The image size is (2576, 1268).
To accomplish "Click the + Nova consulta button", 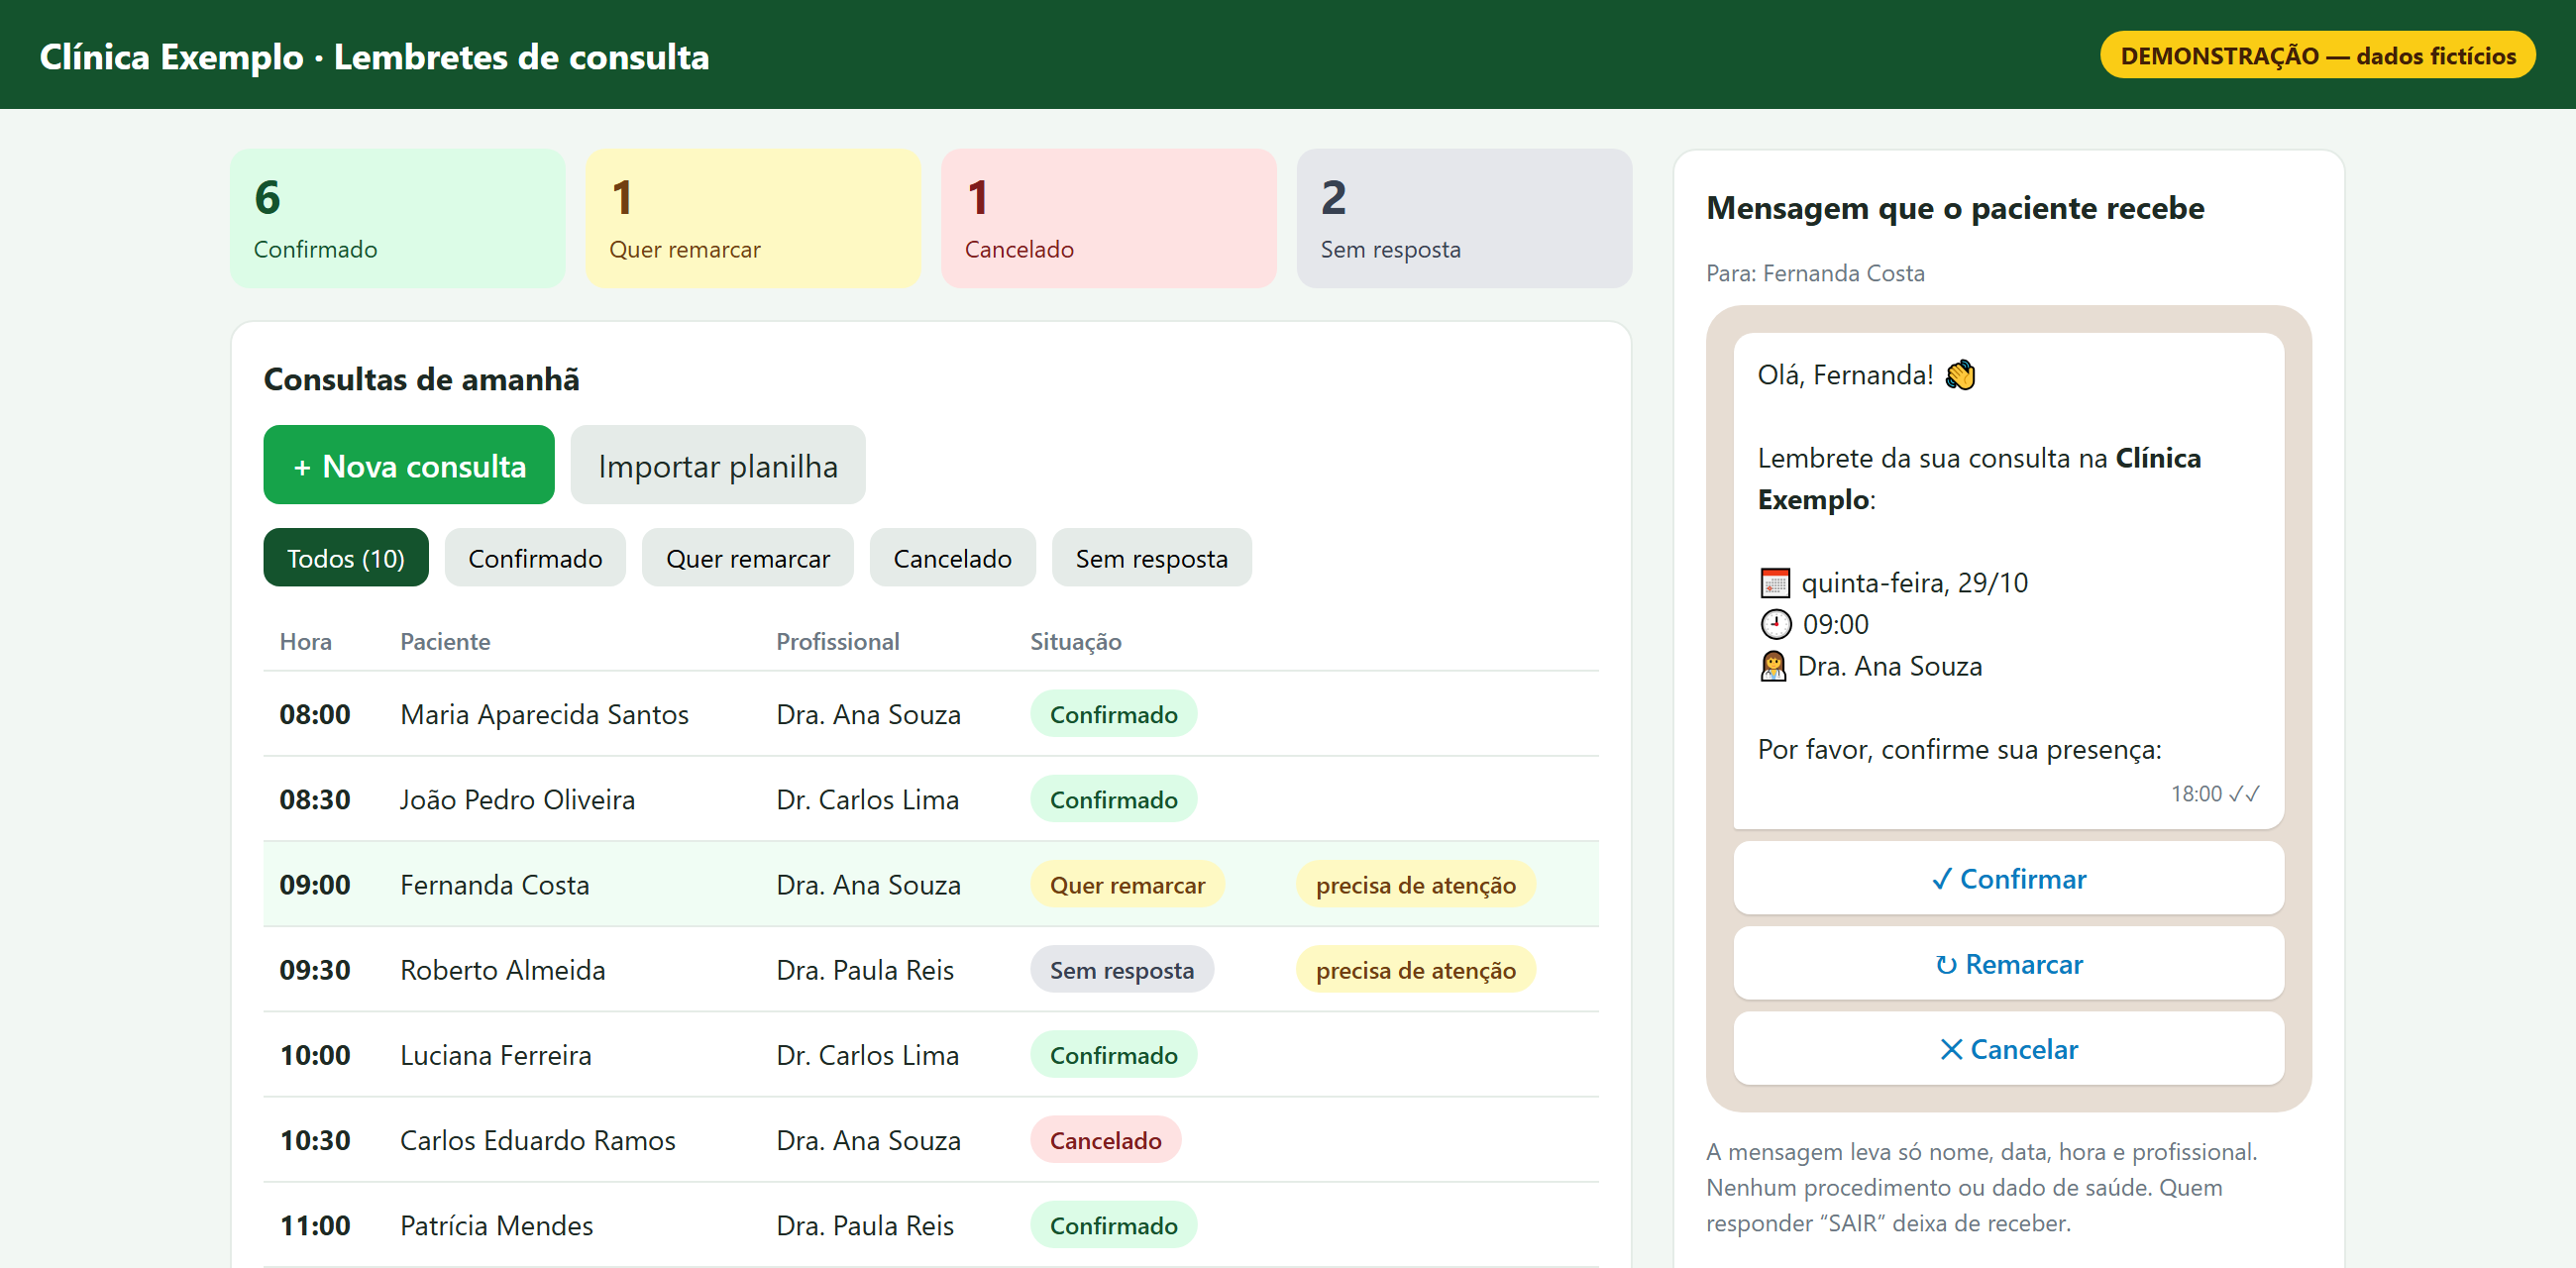I will pos(408,465).
